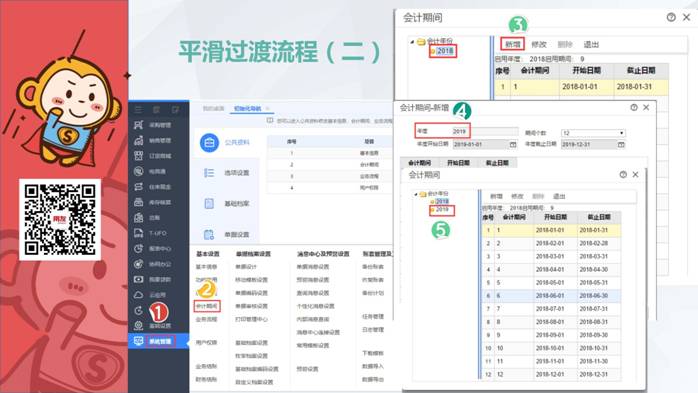Click 选项设置 list icon

pos(209,173)
